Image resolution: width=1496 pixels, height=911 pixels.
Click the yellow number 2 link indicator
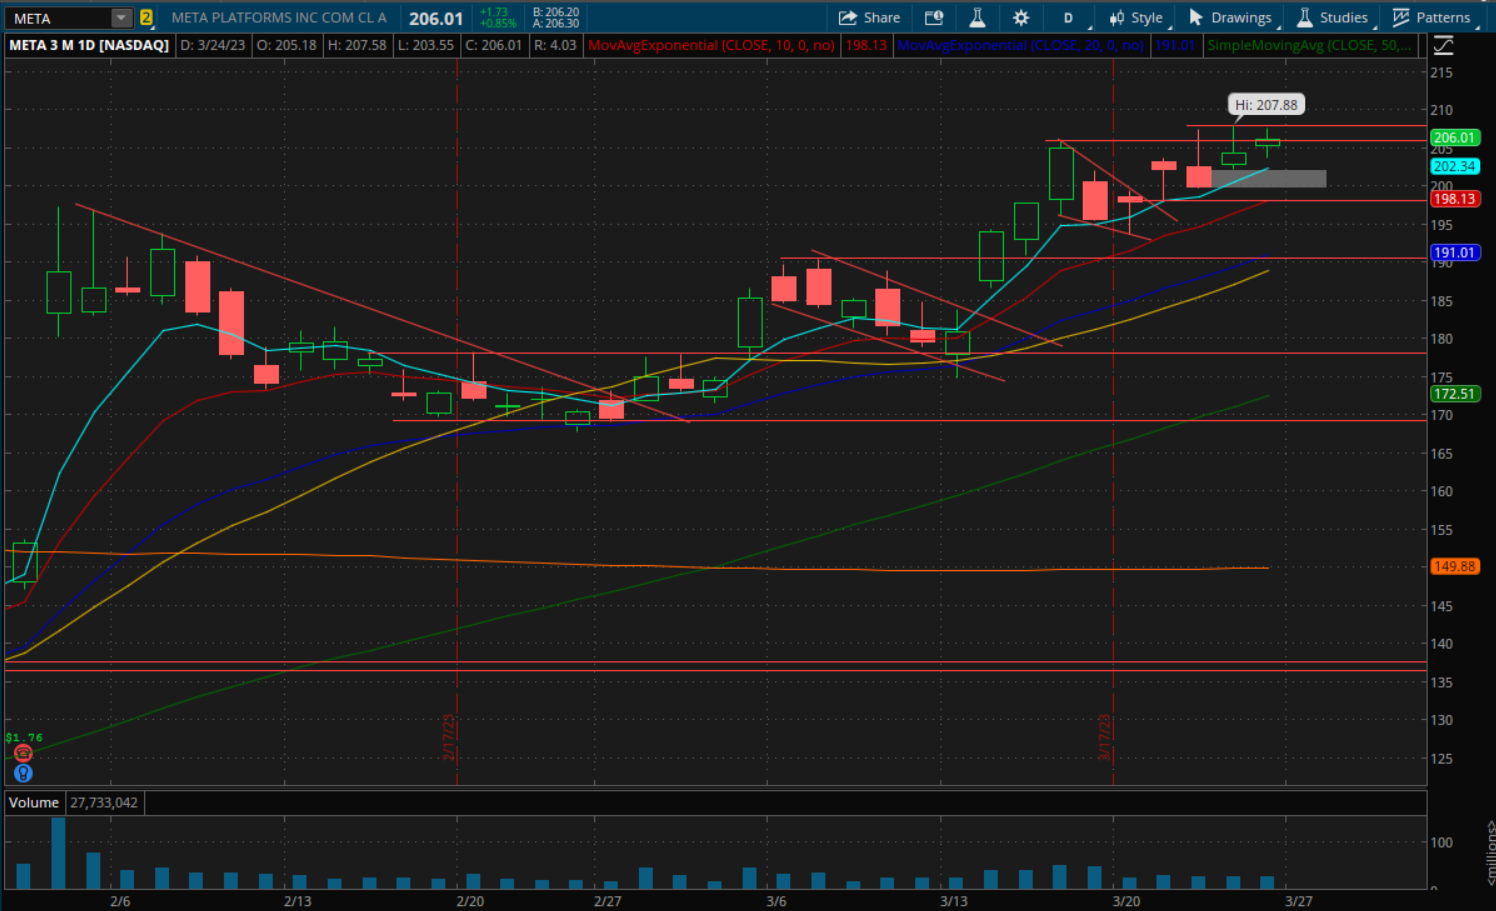[x=146, y=17]
